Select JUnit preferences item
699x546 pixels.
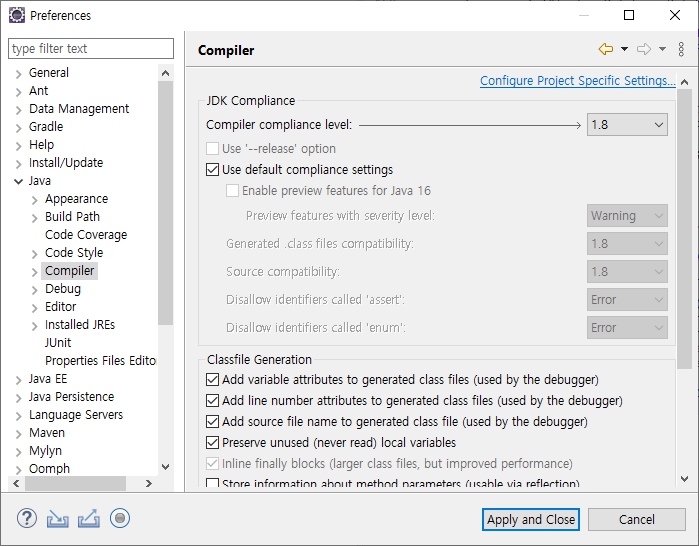[58, 343]
